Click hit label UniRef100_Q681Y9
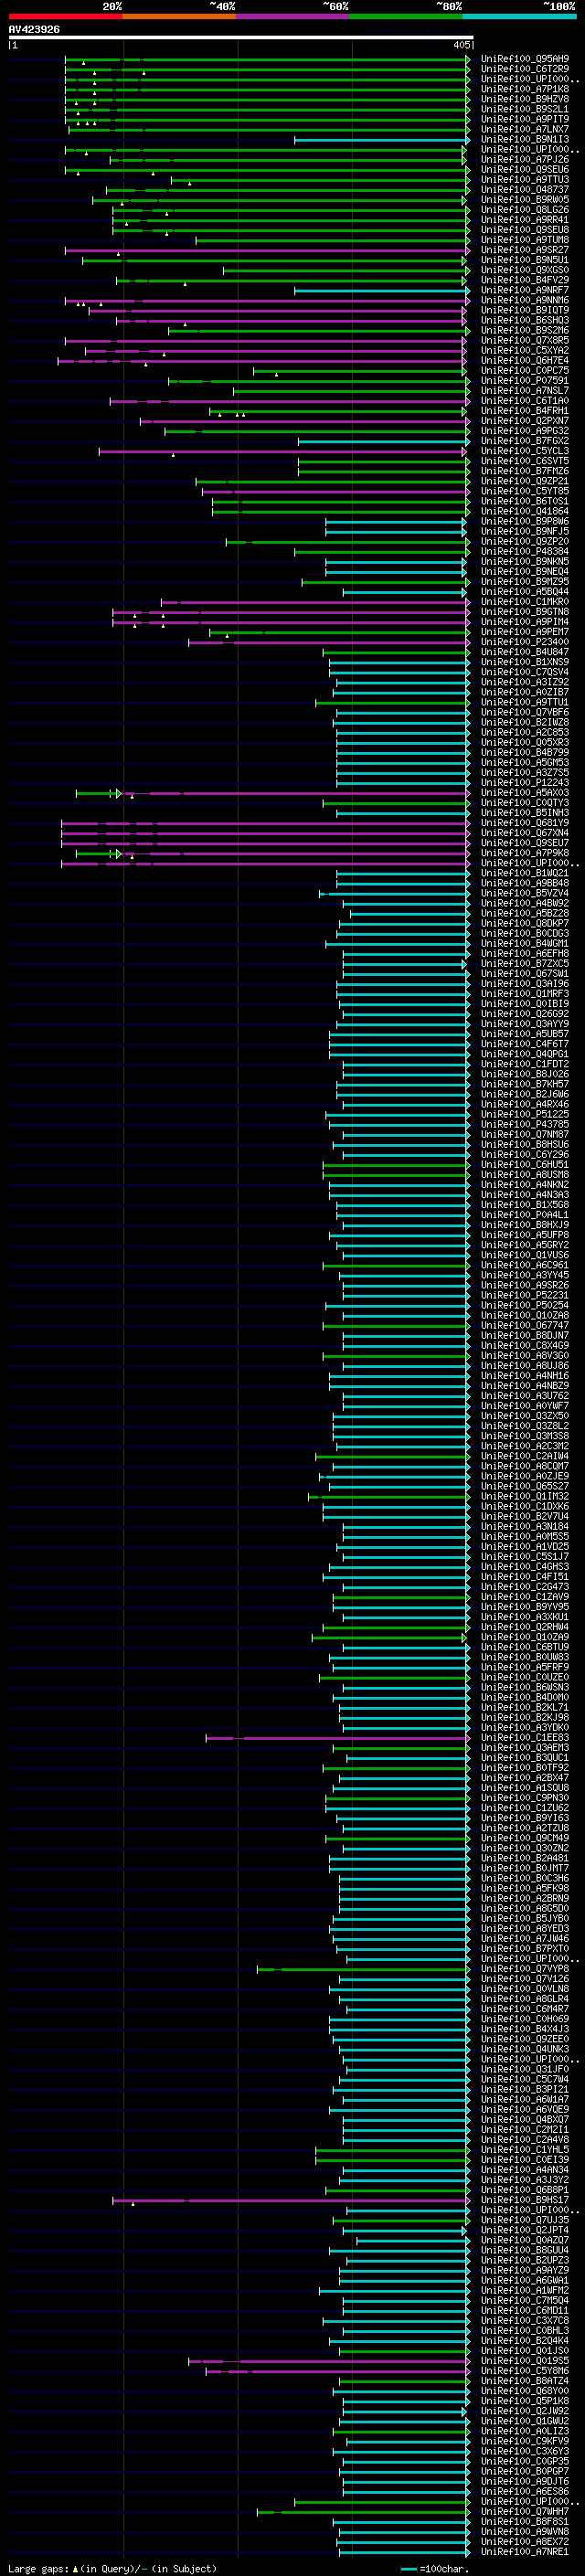This screenshot has height=2576, width=585. pos(525,823)
